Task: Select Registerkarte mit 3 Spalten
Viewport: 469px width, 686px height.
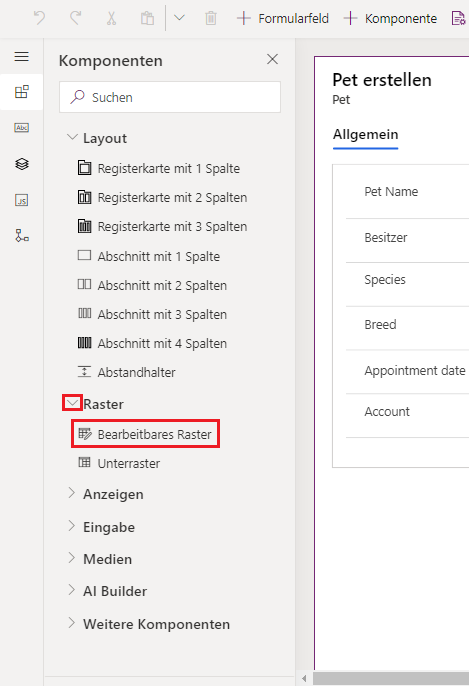Action: (163, 227)
